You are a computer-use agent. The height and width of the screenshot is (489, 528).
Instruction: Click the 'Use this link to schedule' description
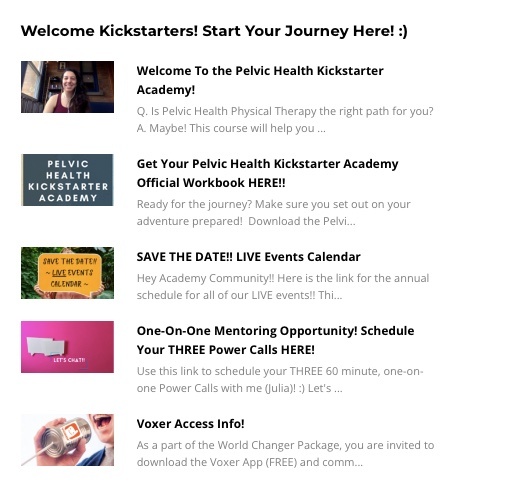click(x=280, y=380)
